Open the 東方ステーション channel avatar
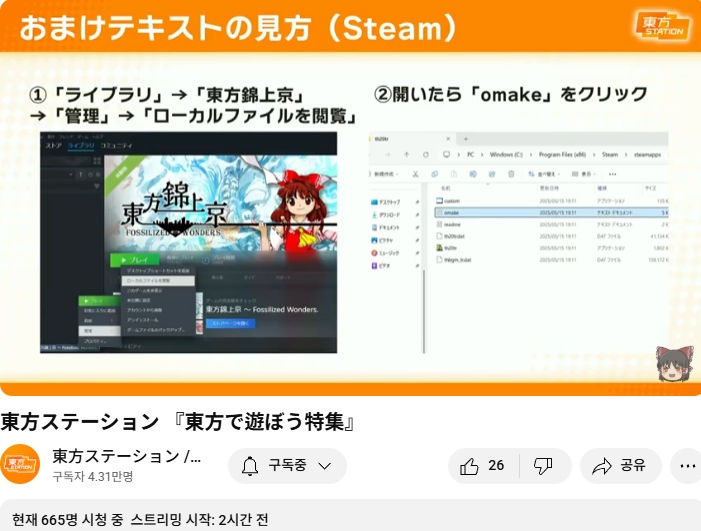Screen dimensions: 701x531 coord(20,464)
